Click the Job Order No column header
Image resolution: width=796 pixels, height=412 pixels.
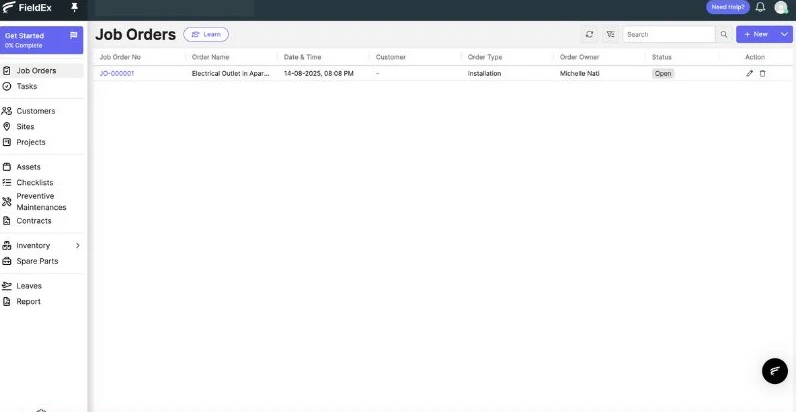click(x=120, y=57)
